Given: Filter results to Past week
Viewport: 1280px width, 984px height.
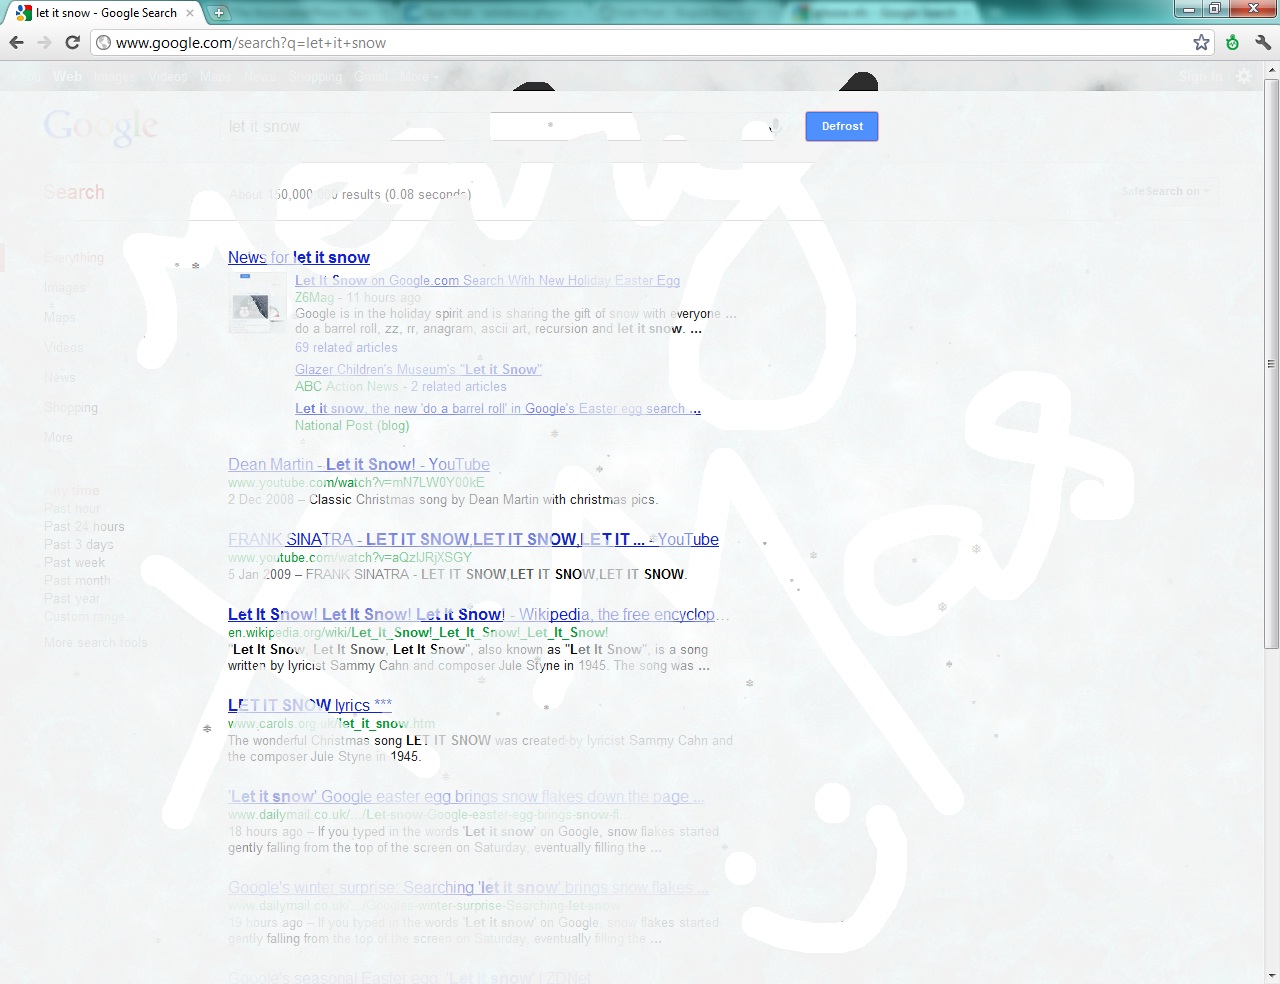Looking at the screenshot, I should coord(74,563).
